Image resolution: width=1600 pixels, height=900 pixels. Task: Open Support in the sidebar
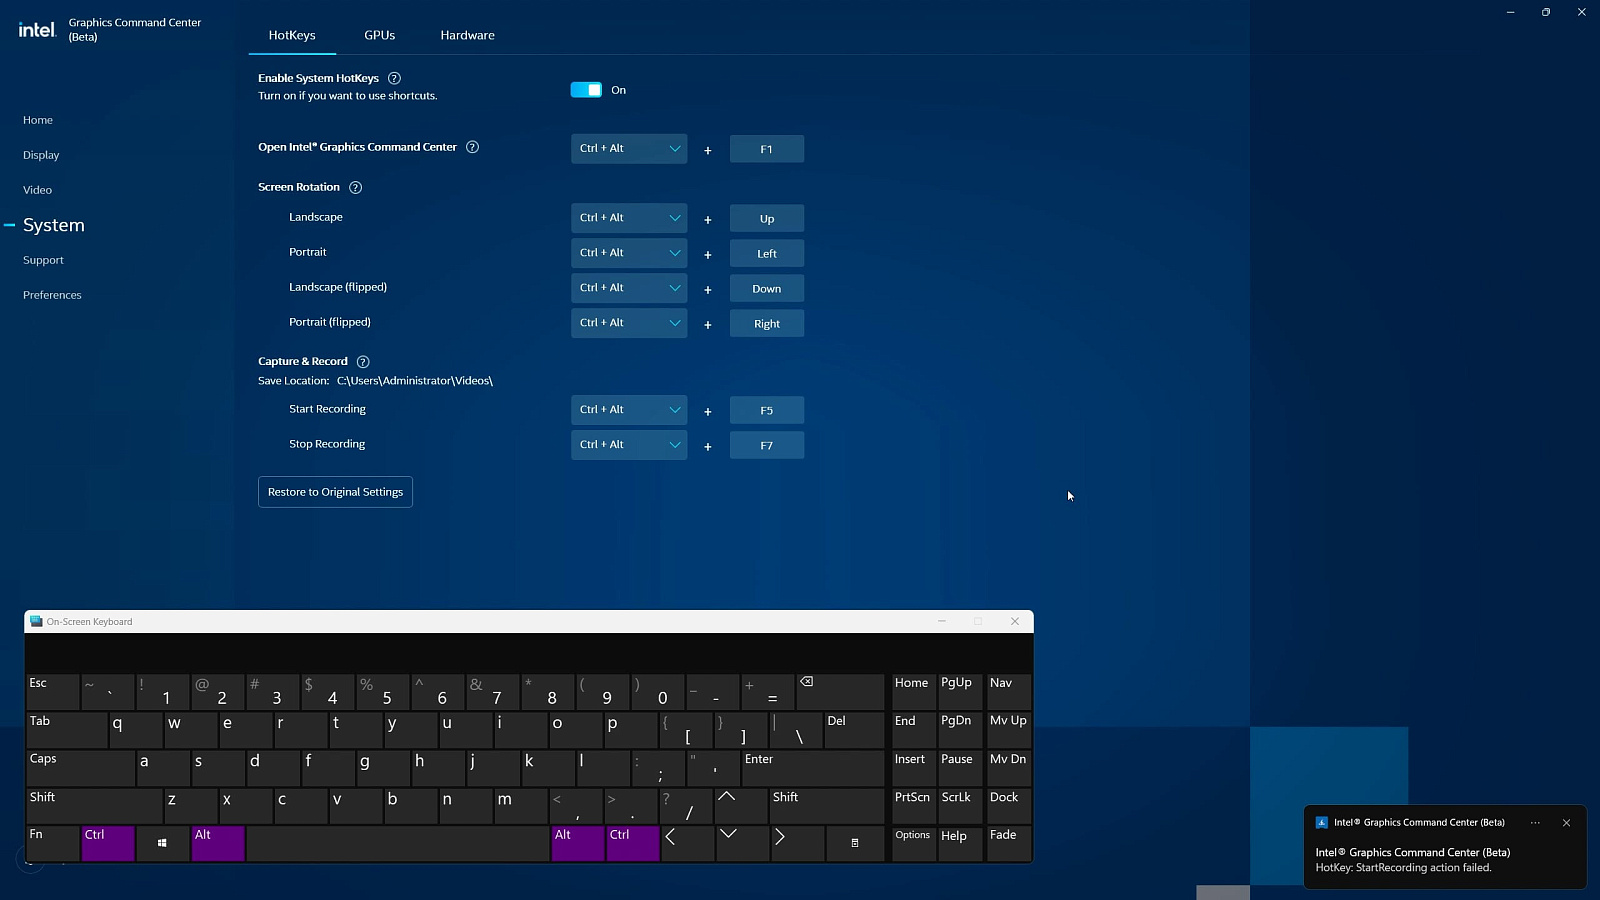[x=43, y=260]
